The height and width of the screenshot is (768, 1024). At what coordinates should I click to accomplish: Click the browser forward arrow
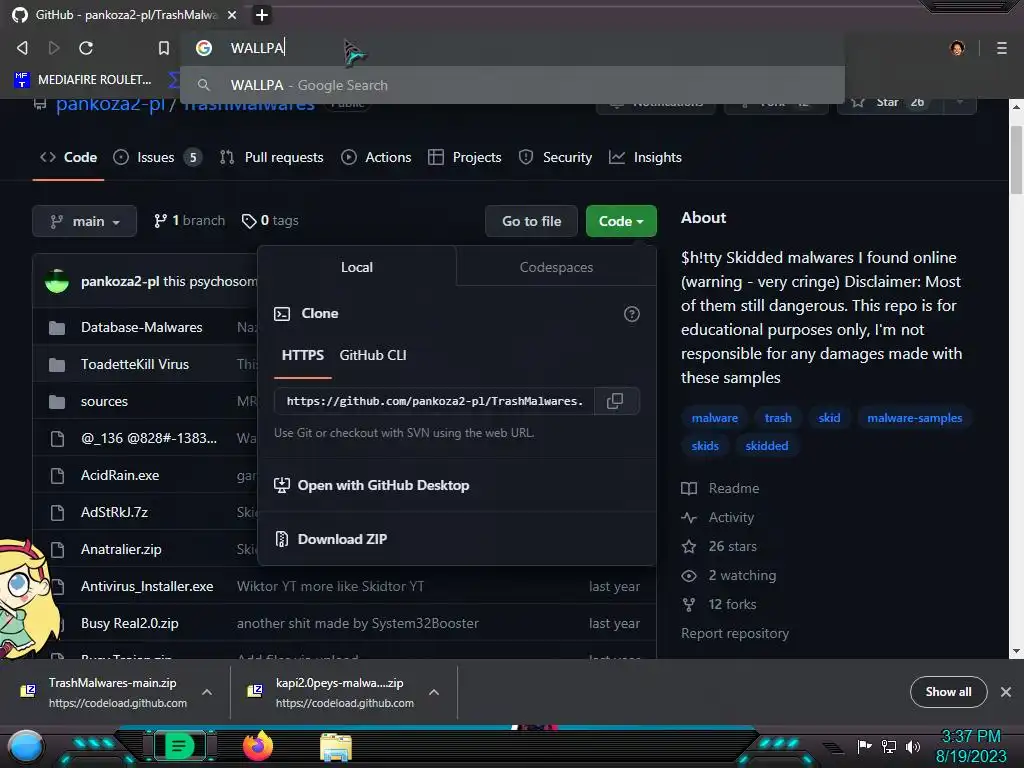54,48
